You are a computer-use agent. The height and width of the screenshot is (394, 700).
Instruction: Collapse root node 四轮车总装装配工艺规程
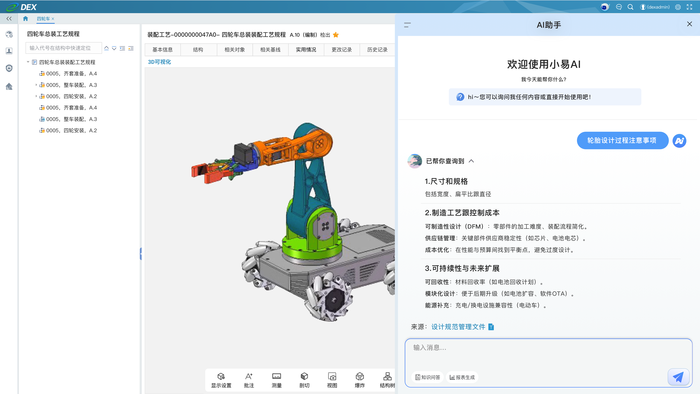pos(28,62)
